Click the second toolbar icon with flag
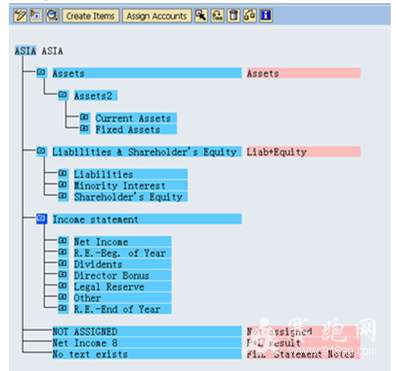 36,16
